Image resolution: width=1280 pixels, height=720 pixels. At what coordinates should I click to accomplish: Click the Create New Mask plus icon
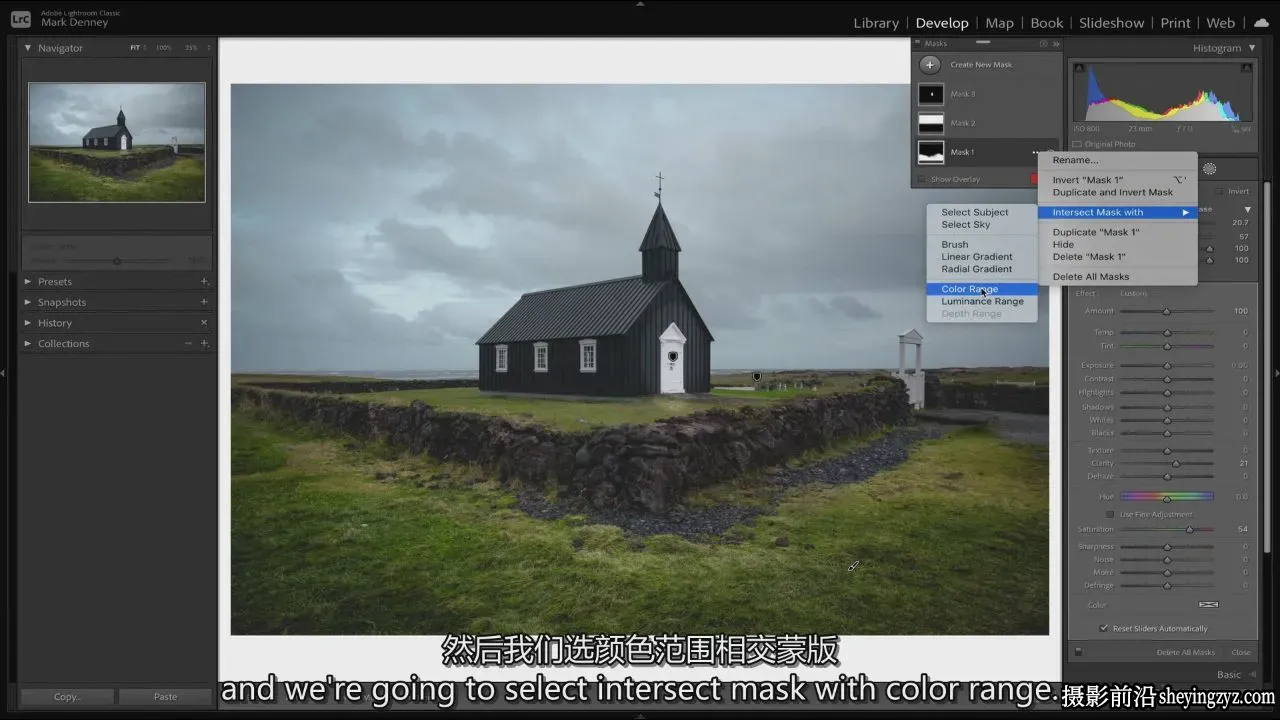point(930,65)
